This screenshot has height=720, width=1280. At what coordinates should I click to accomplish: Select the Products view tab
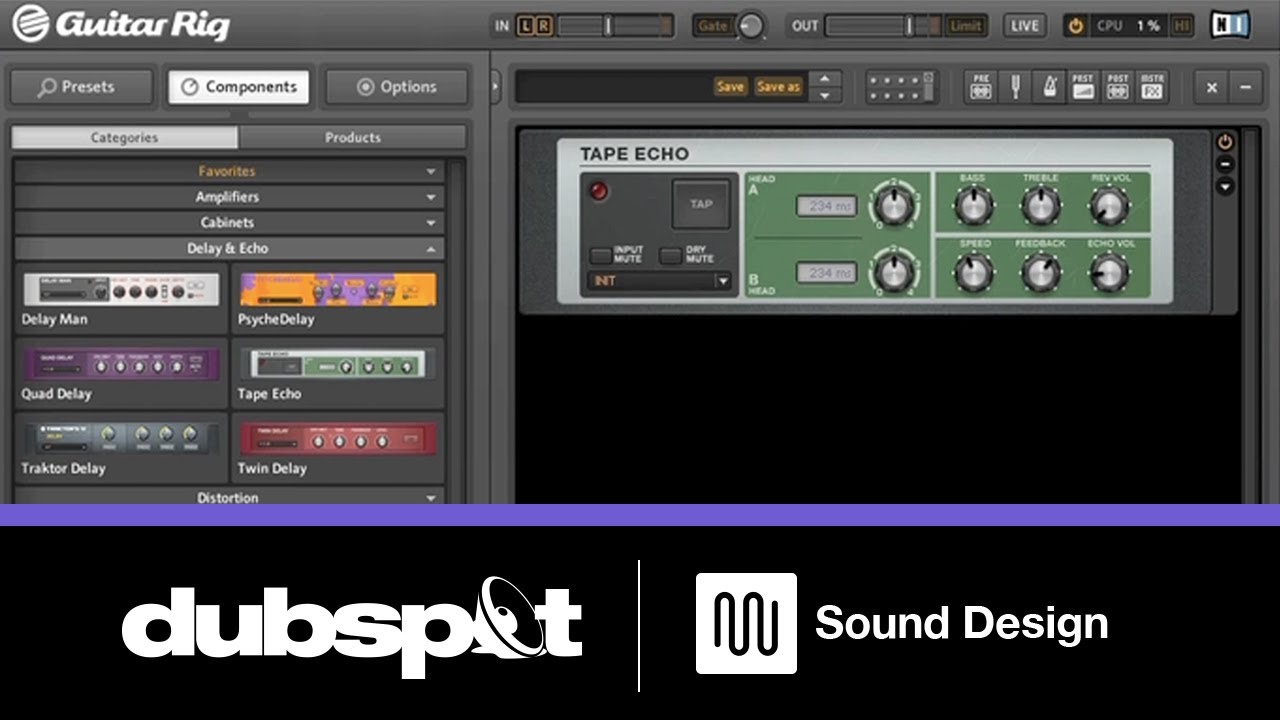pos(352,137)
